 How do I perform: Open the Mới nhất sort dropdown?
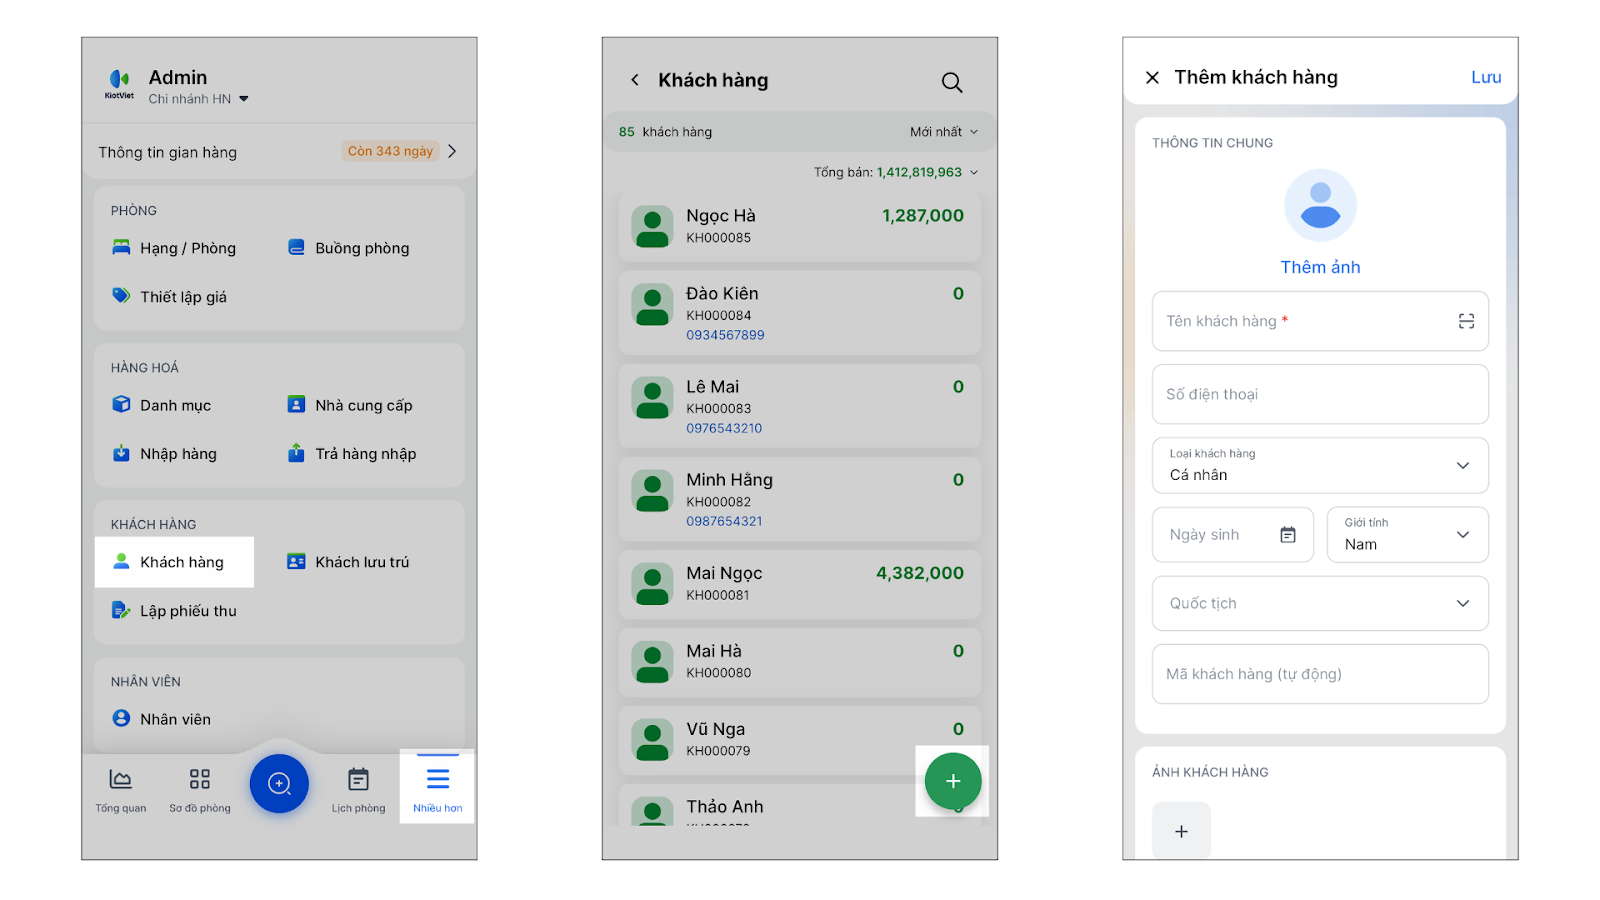[943, 132]
